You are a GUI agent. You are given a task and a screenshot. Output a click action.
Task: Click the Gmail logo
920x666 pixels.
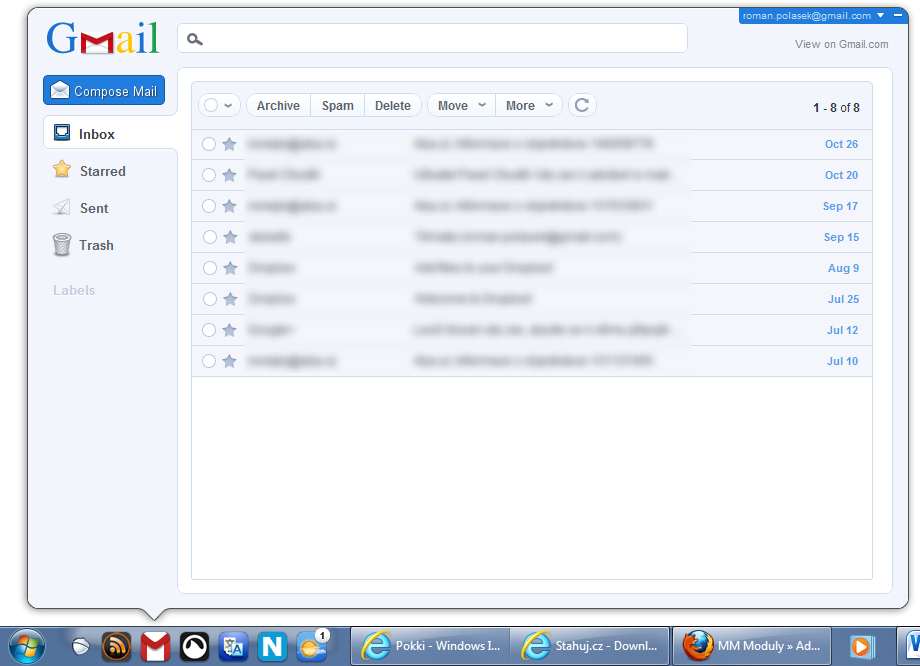pyautogui.click(x=103, y=38)
